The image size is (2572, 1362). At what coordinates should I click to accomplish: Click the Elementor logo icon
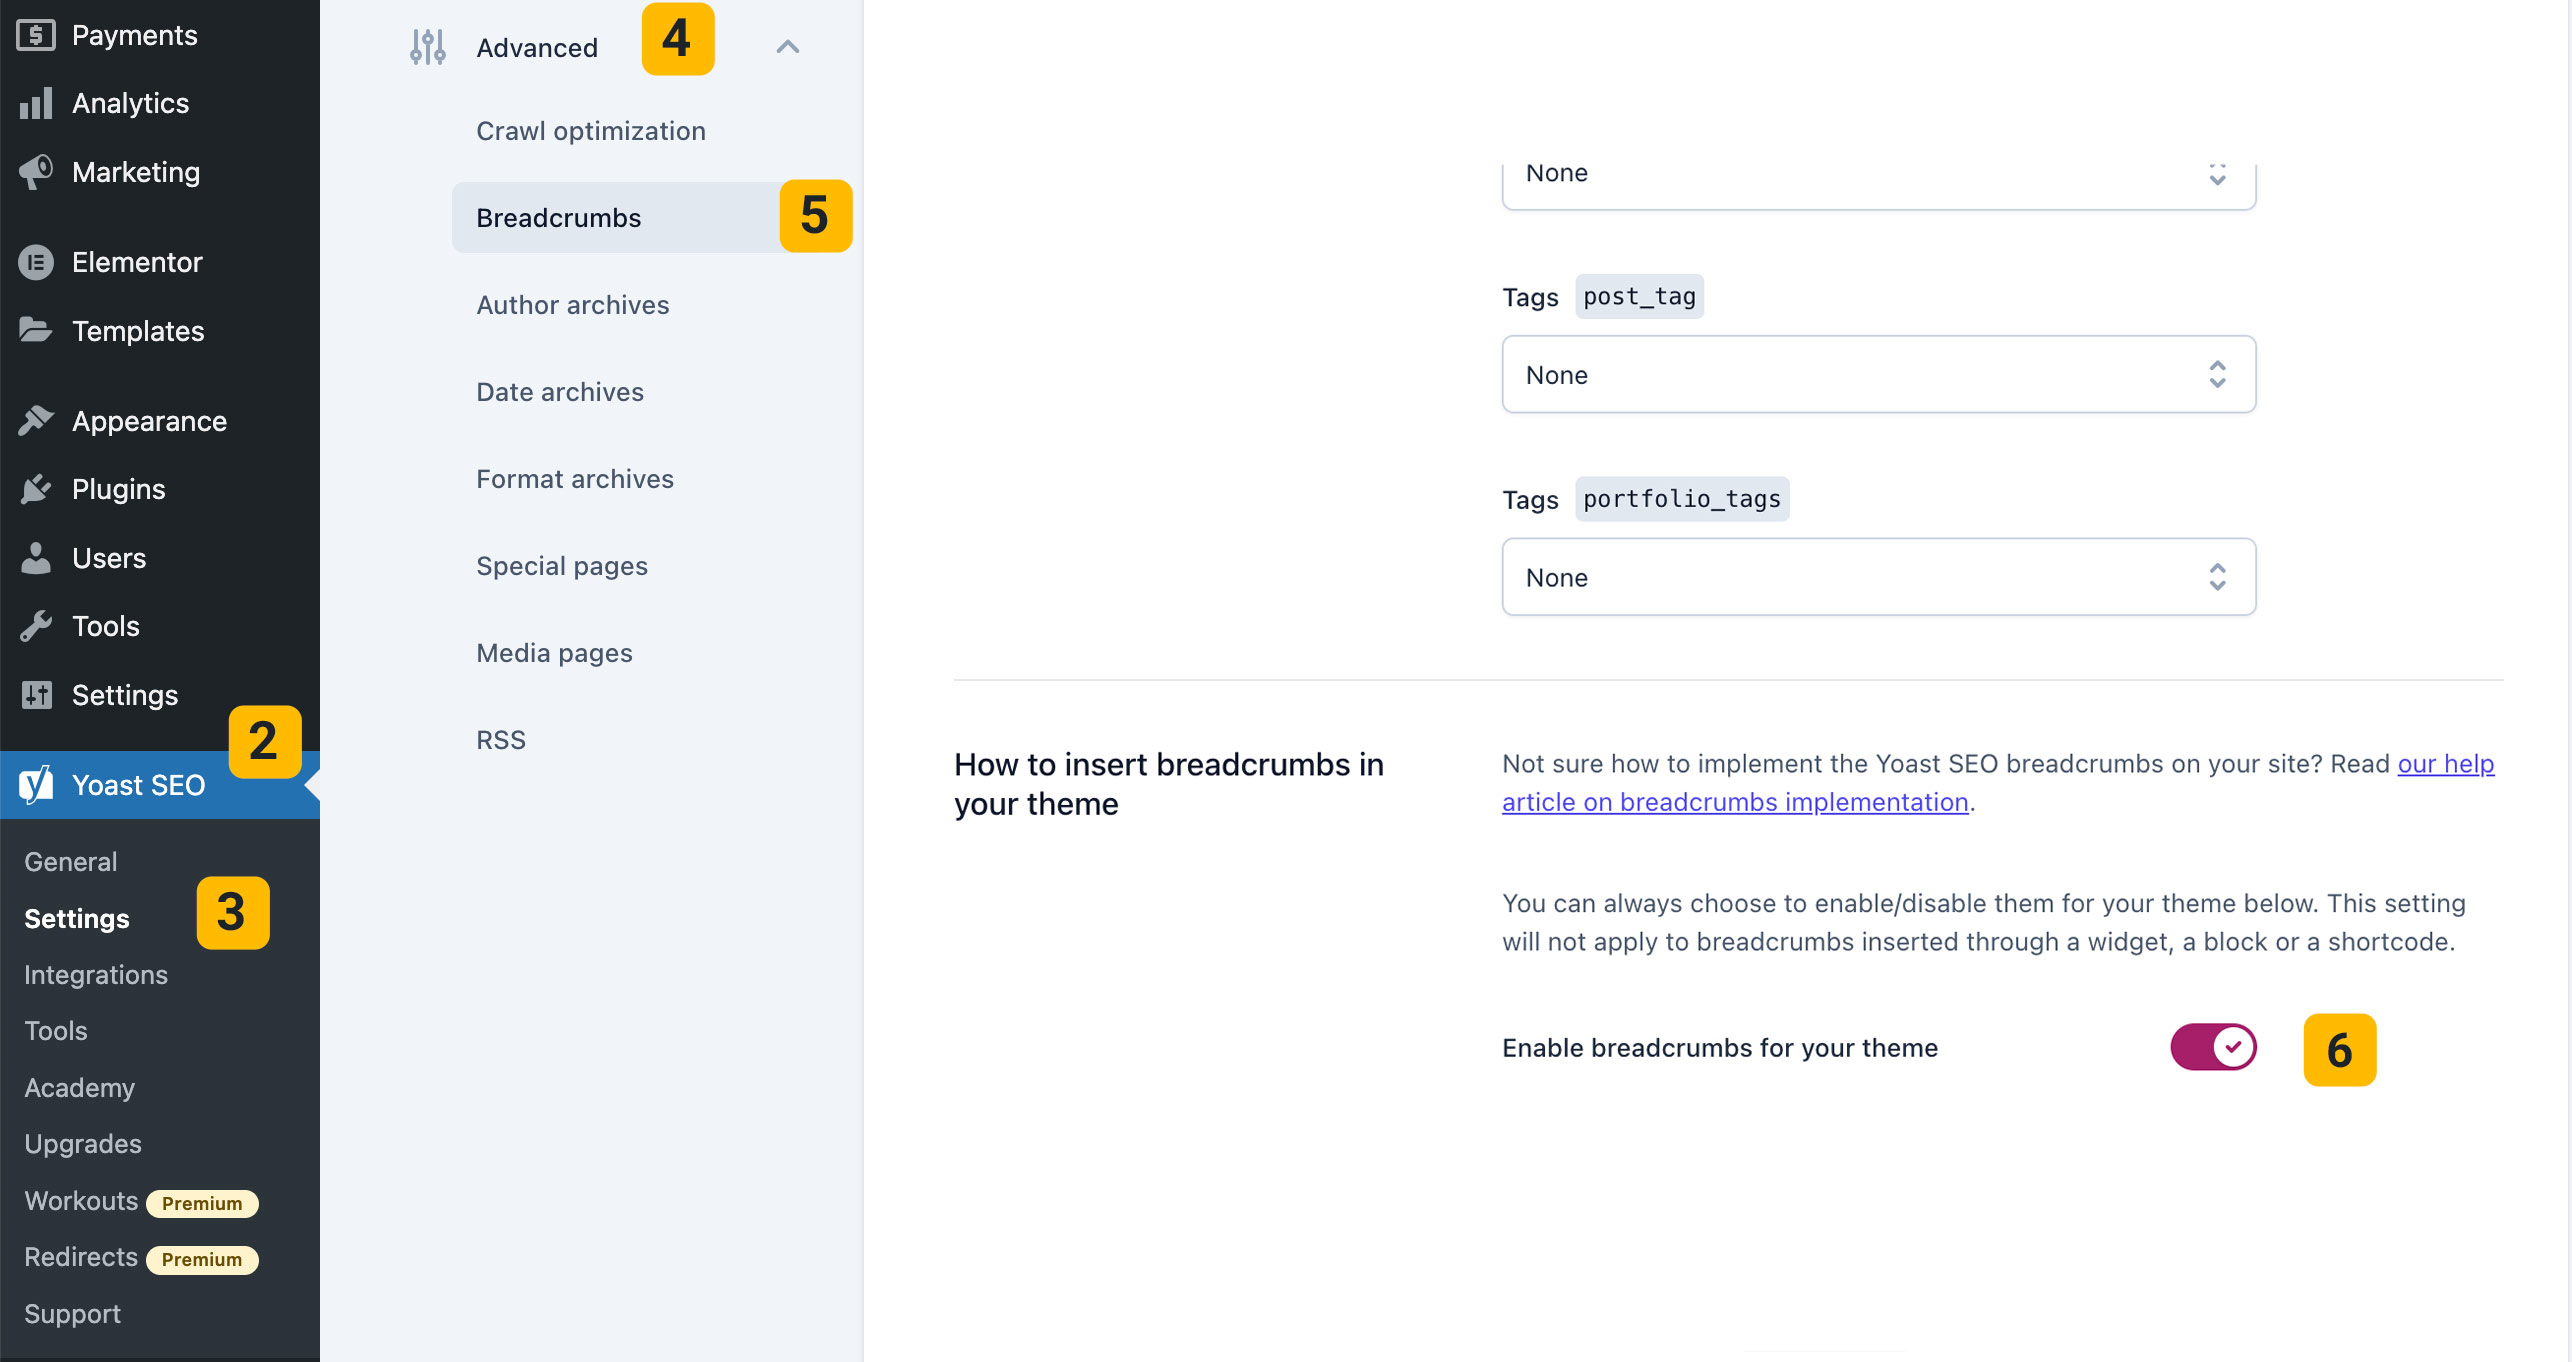[x=36, y=262]
